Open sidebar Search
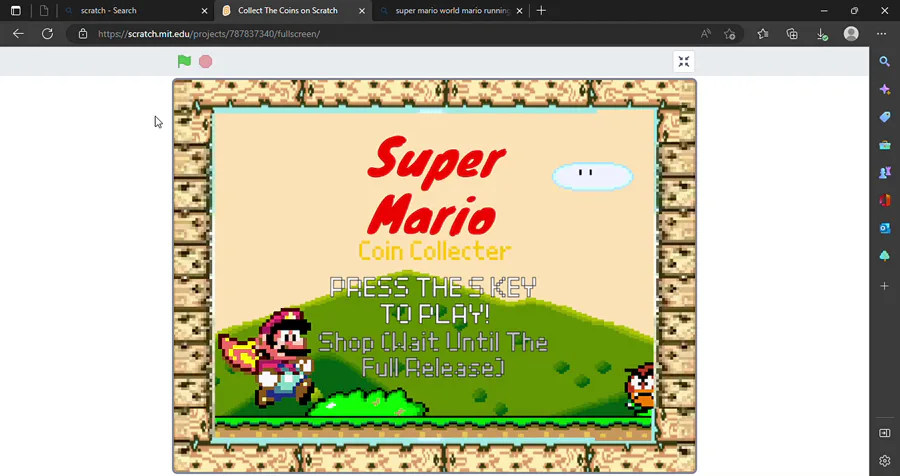The width and height of the screenshot is (900, 476). [x=885, y=61]
